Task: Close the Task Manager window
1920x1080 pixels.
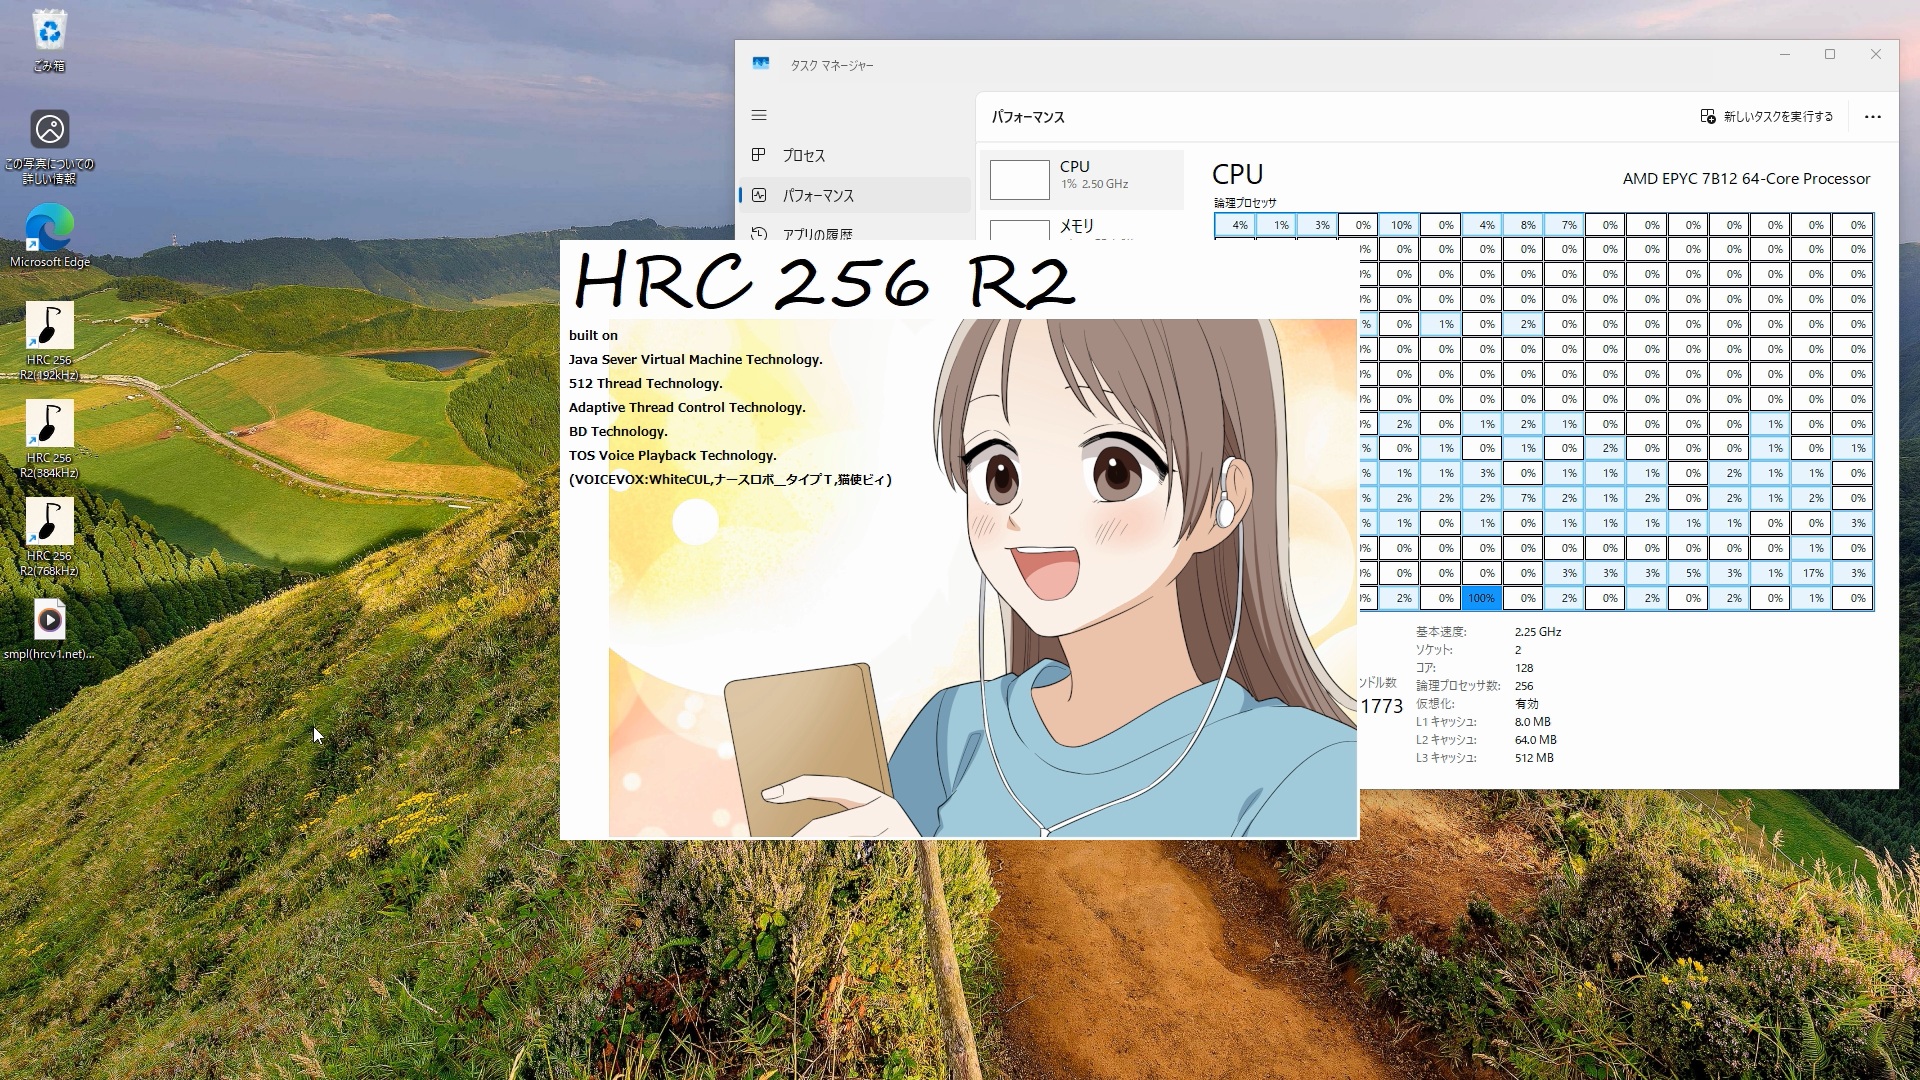Action: click(x=1876, y=54)
